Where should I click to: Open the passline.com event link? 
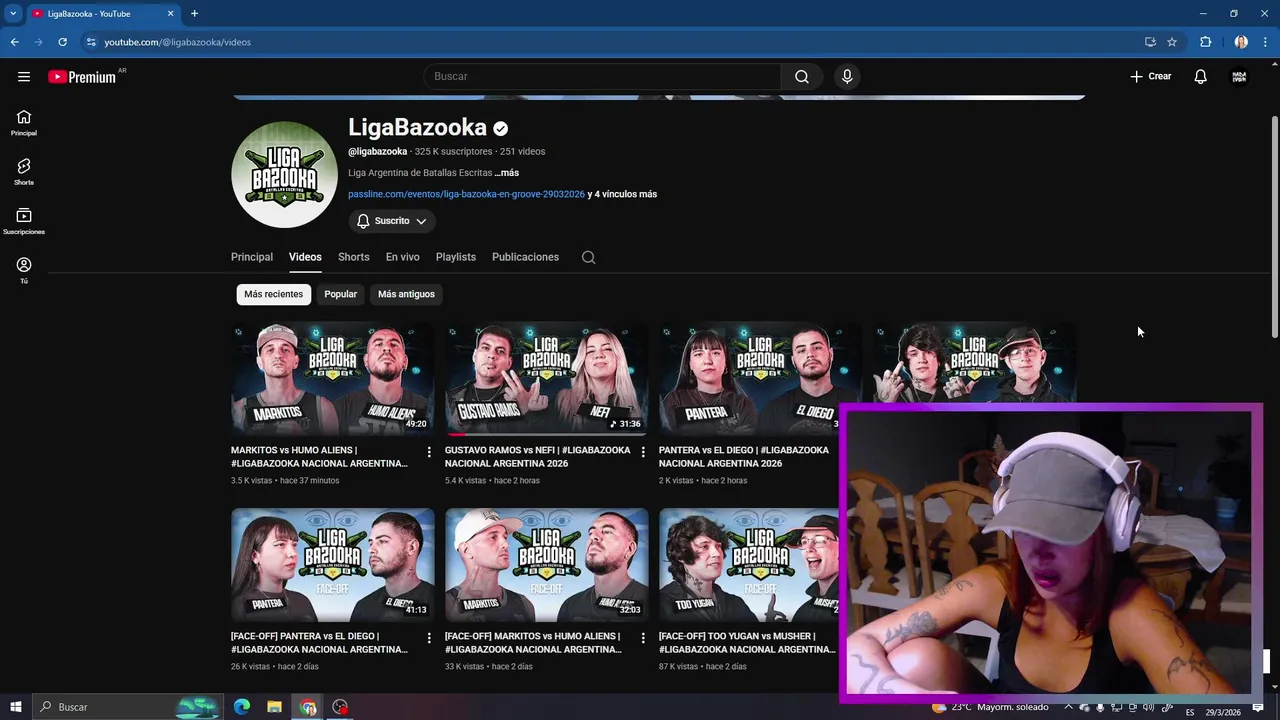tap(466, 194)
